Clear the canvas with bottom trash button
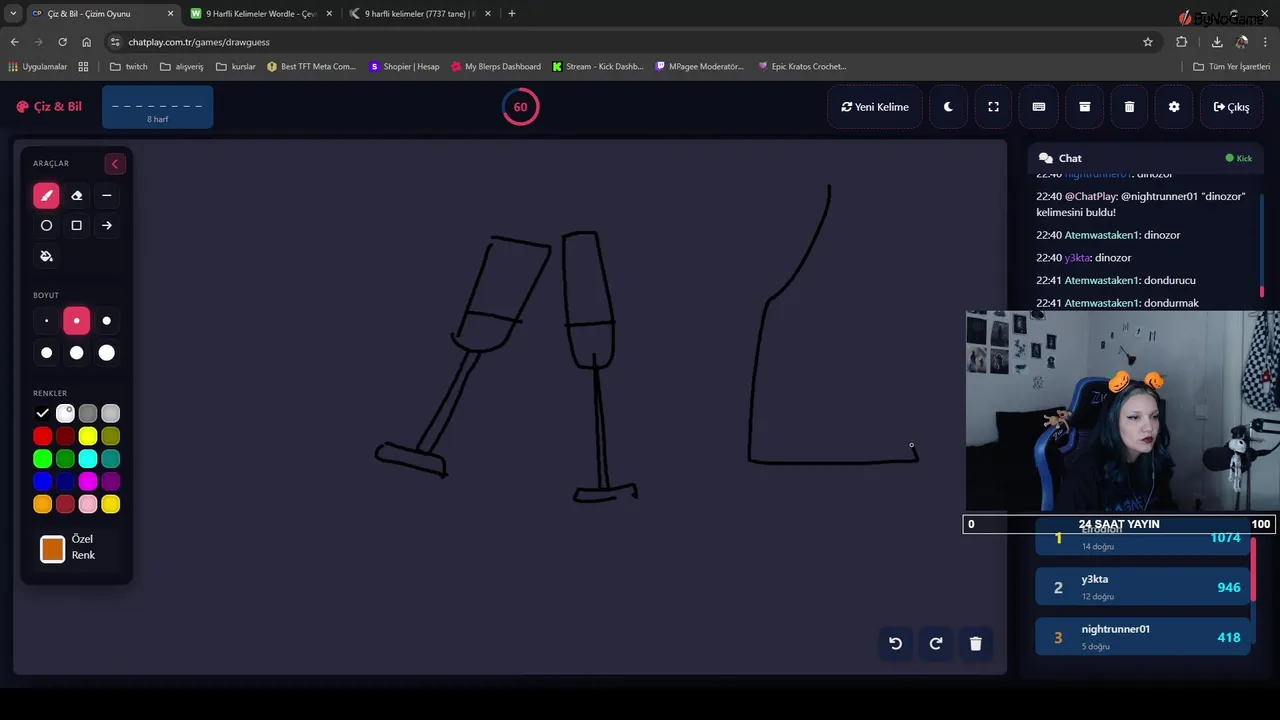1280x720 pixels. pyautogui.click(x=976, y=644)
